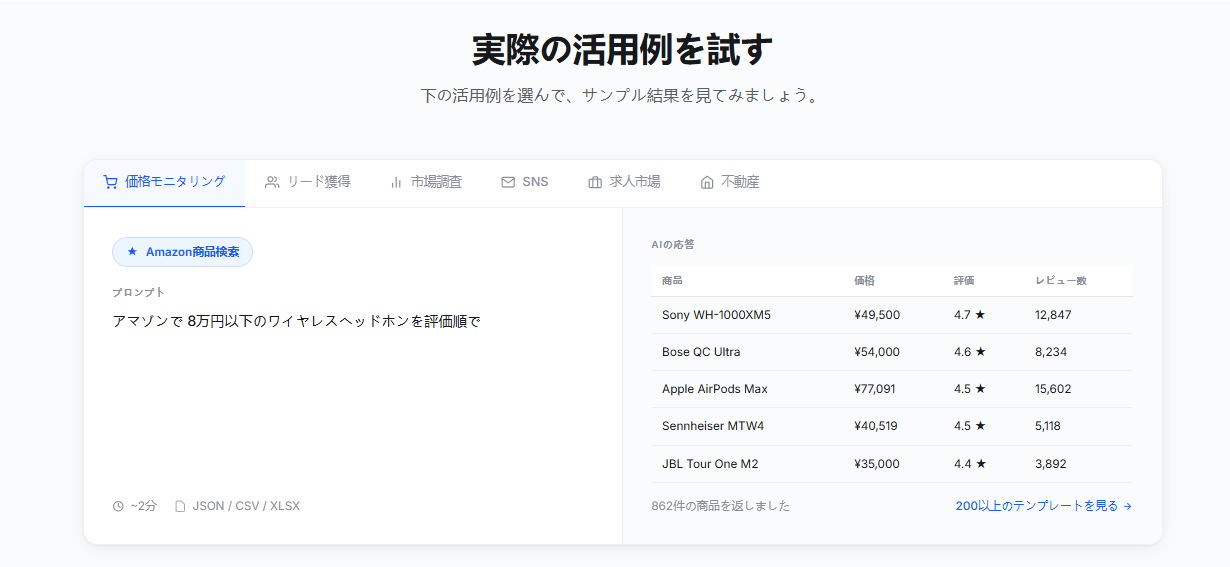Screen dimensions: 1230x567
Task: Select the JBL Tour One M2 product name
Action: click(710, 464)
